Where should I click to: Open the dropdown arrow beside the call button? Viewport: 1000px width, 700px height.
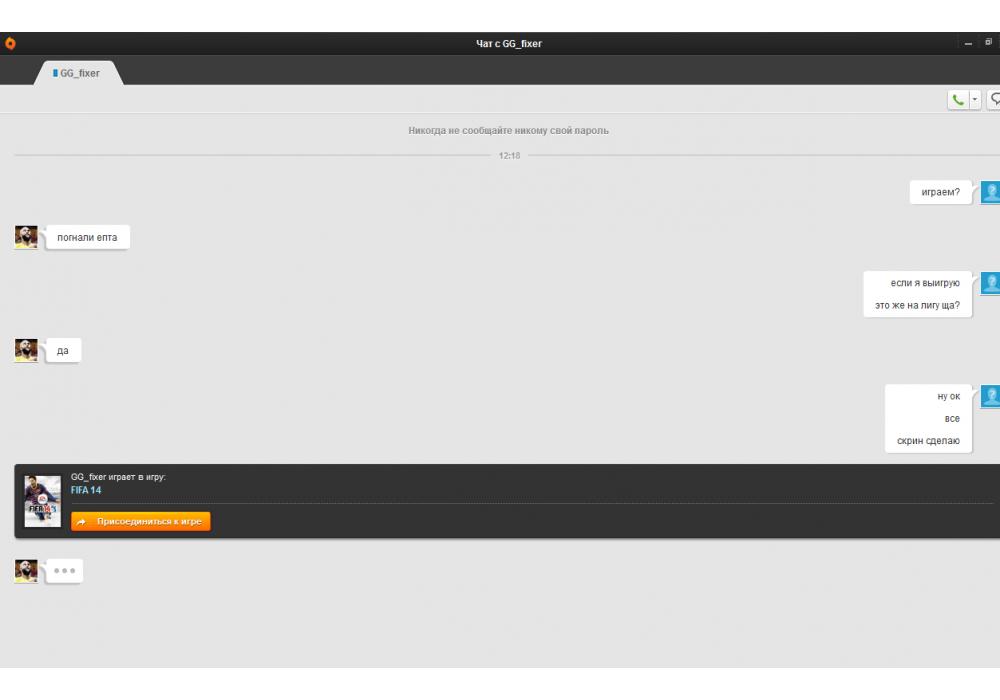click(974, 99)
